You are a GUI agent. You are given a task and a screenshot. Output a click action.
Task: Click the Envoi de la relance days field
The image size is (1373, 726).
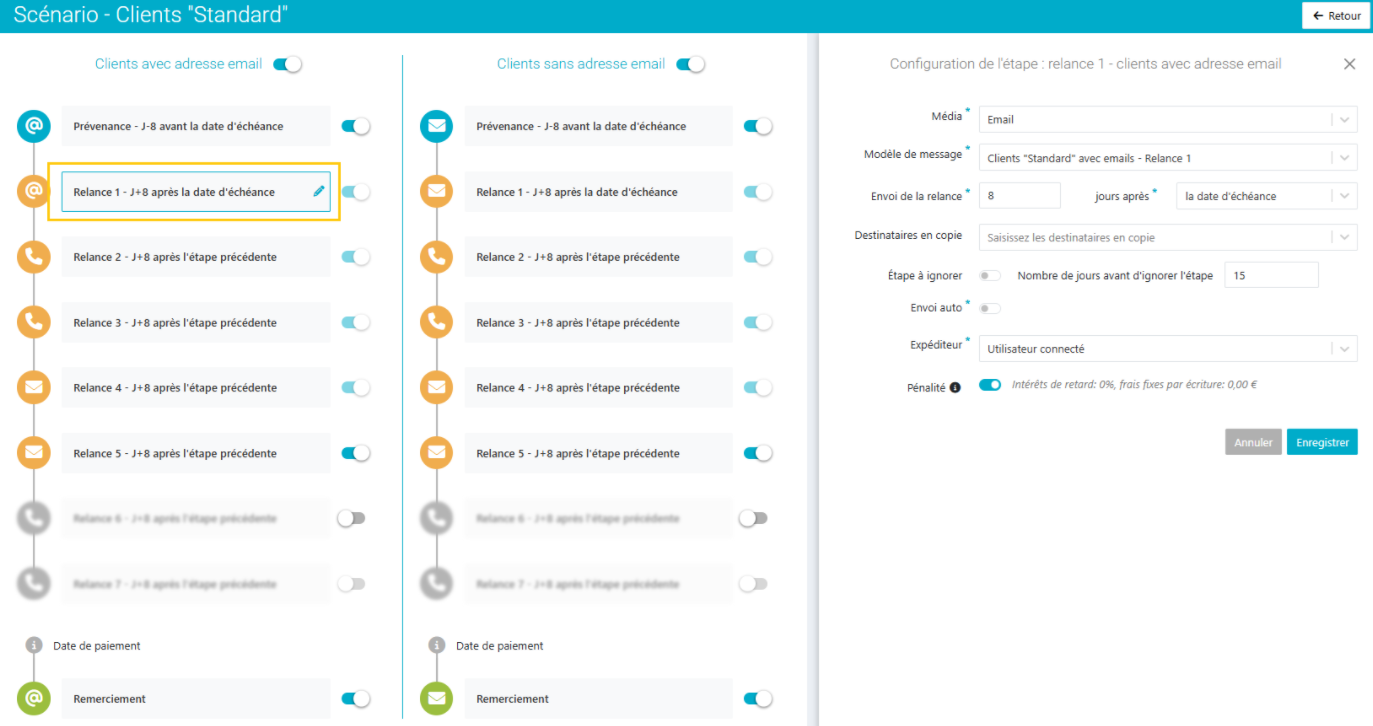pos(1019,196)
